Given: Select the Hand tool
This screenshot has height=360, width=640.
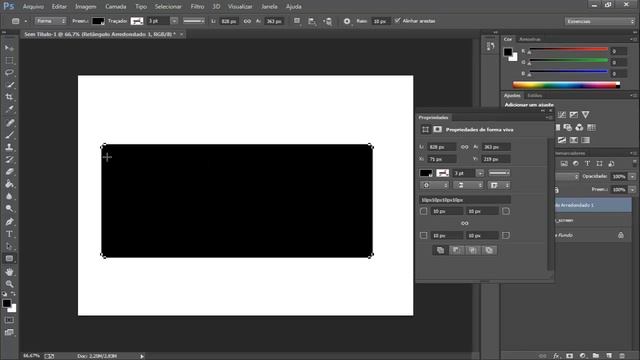Looking at the screenshot, I should click(x=9, y=272).
